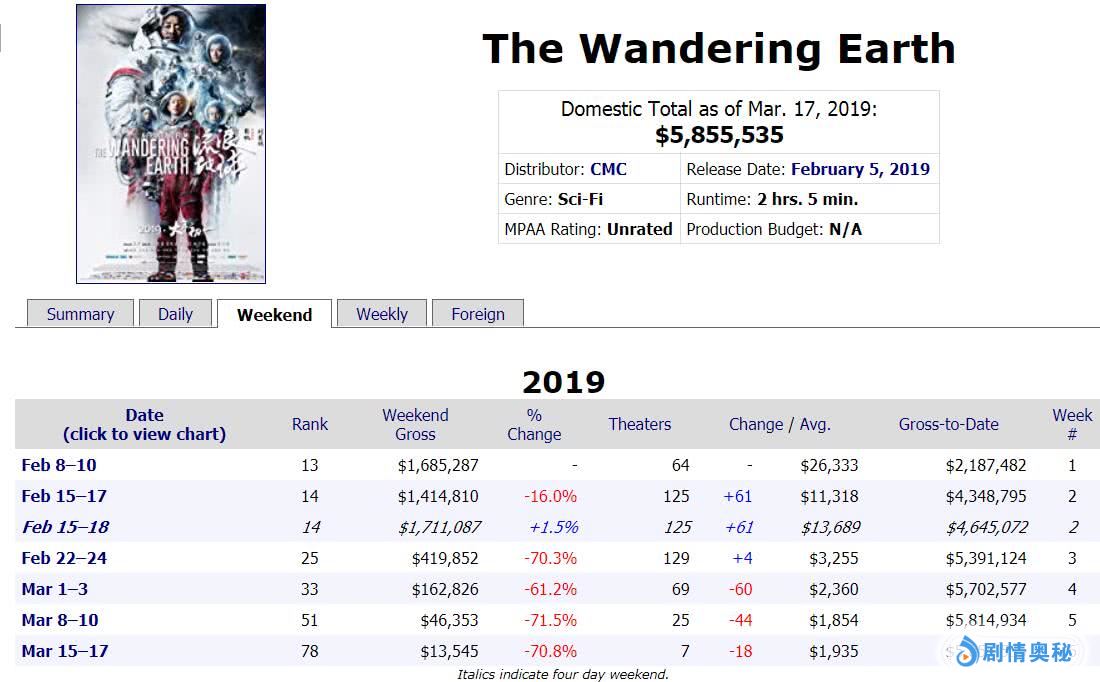Click The Wandering Earth movie poster

[x=171, y=144]
